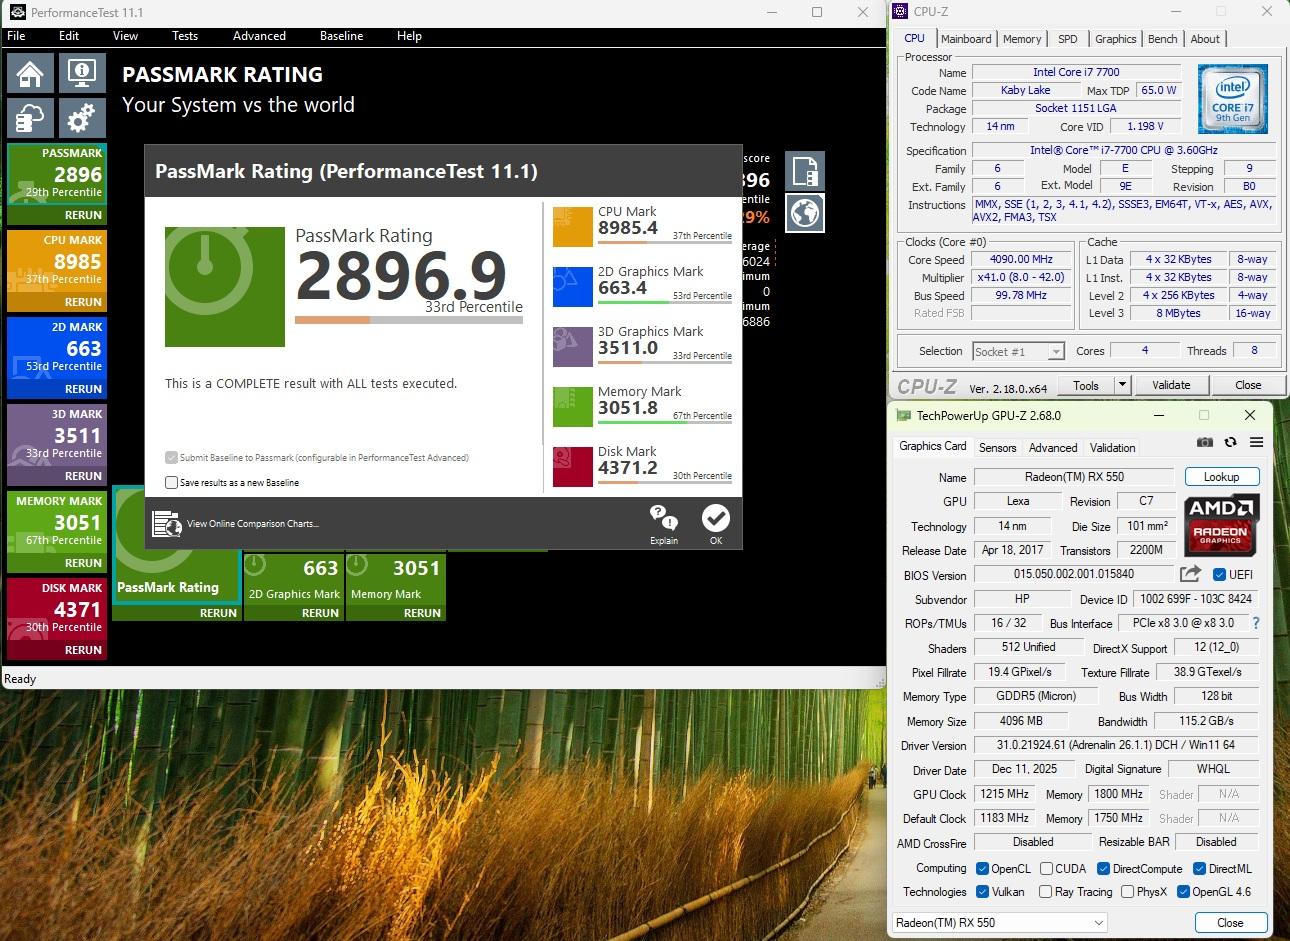The image size is (1290, 941).
Task: Toggle Vulkan checkbox in GPU-Z
Action: [x=982, y=892]
